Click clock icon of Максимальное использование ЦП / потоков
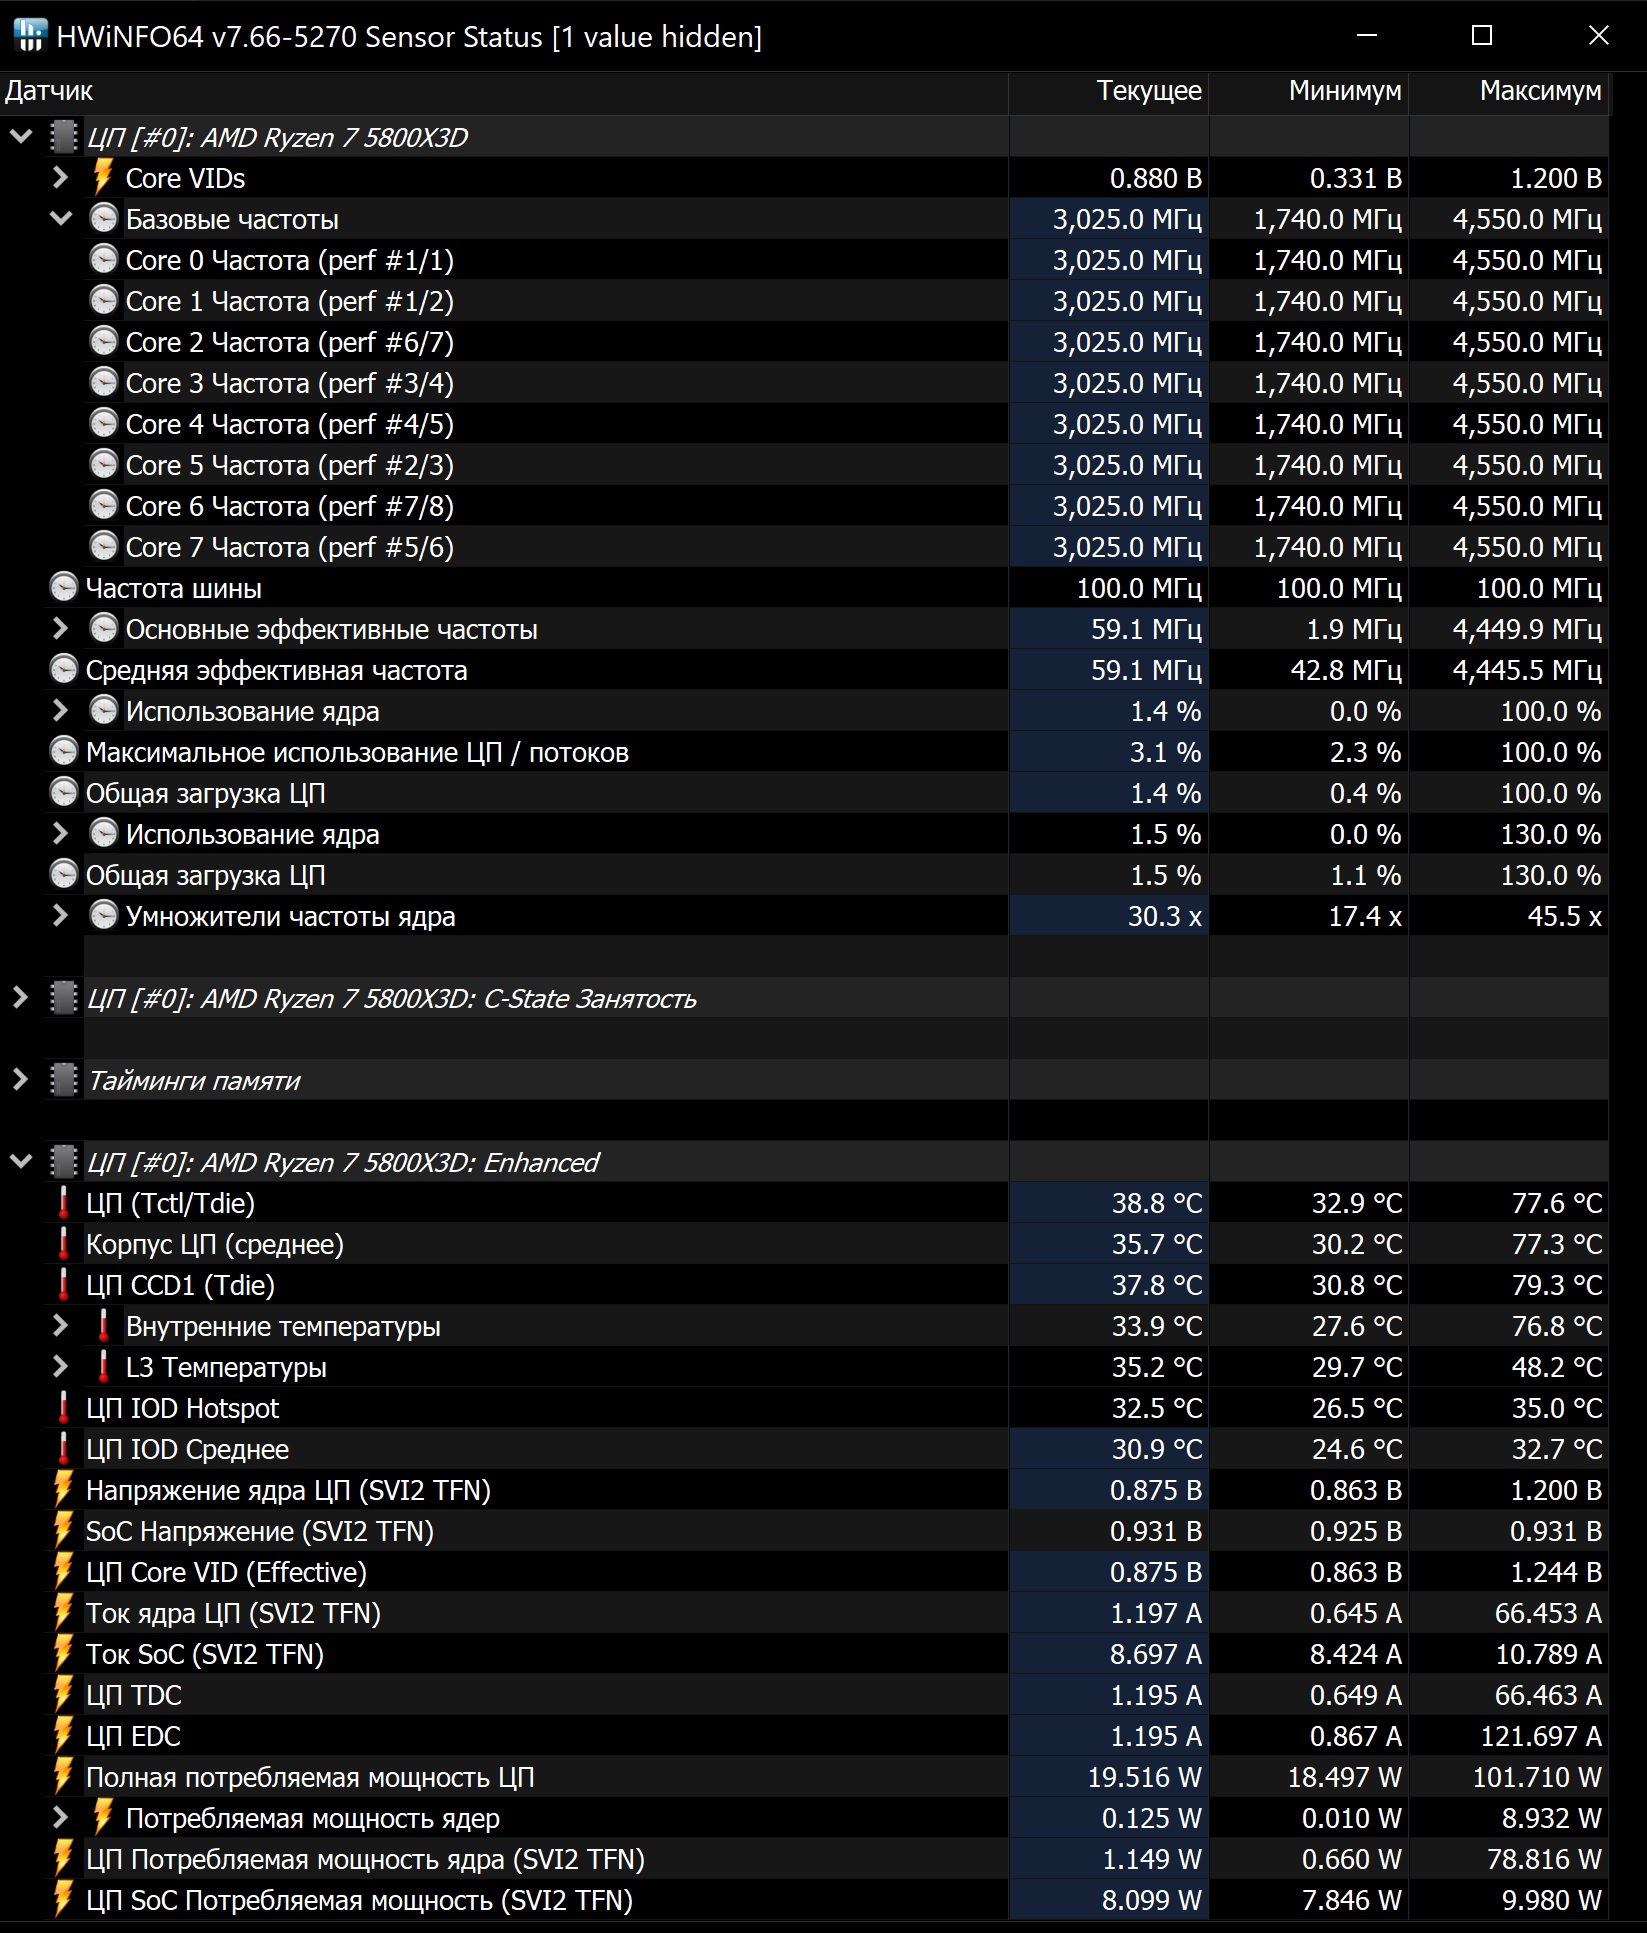Screen dimensions: 1647x1933 pos(63,751)
